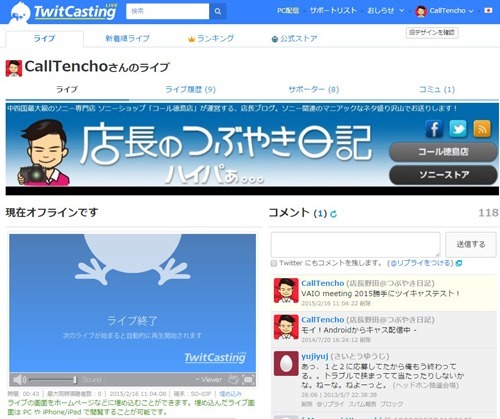Enable the Twitter にもコメント checkbox
Screen dimensions: 500x419
coord(274,263)
